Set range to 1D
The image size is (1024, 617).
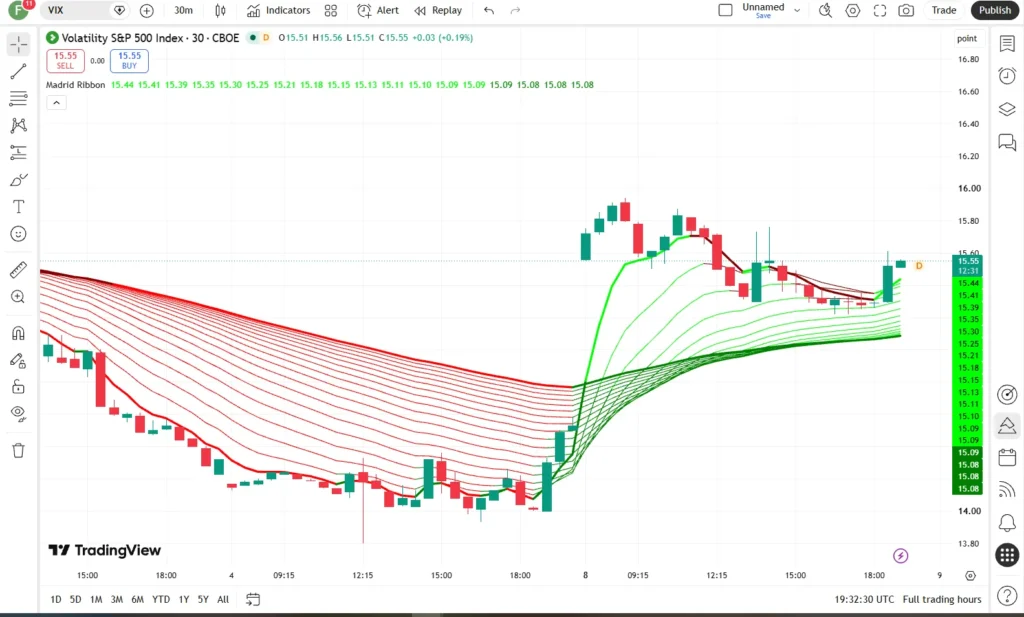click(56, 599)
